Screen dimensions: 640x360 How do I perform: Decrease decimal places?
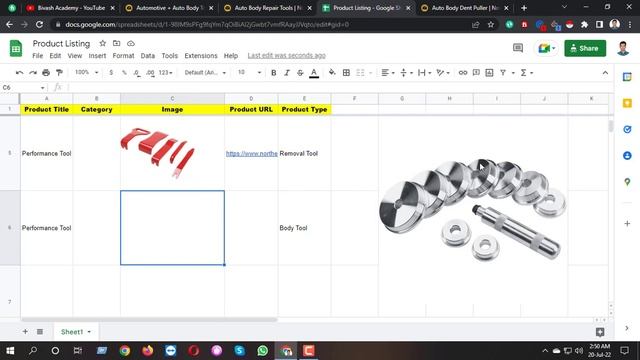point(137,73)
